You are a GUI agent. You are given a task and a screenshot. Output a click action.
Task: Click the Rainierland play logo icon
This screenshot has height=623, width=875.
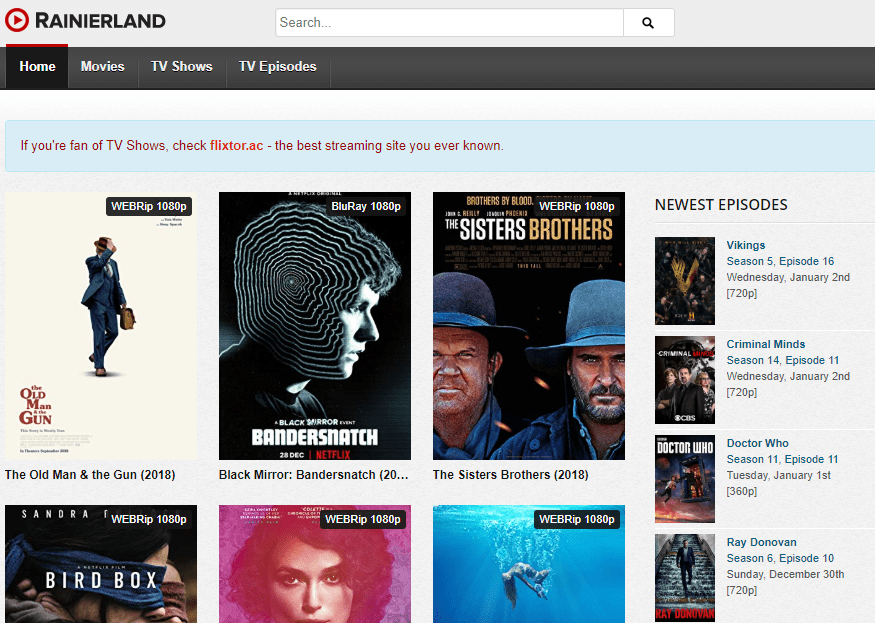[17, 21]
